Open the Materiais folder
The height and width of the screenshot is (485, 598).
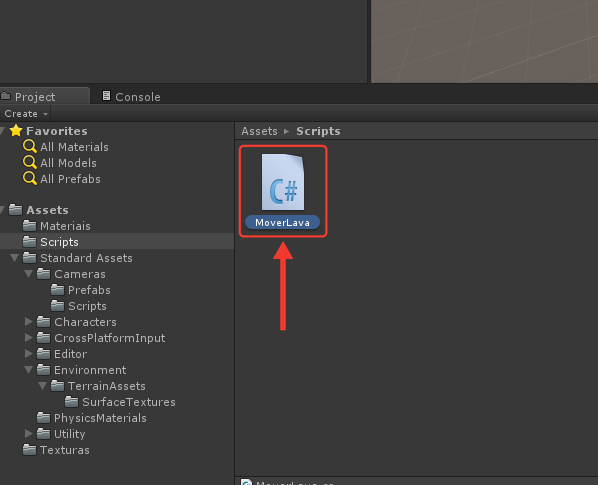click(x=65, y=226)
